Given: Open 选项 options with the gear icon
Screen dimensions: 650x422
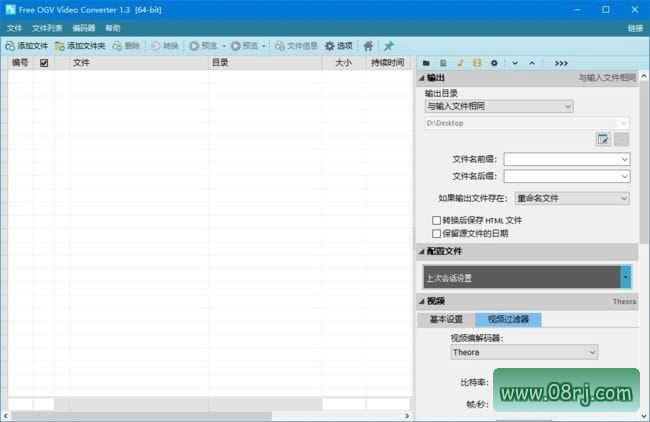Looking at the screenshot, I should point(338,46).
